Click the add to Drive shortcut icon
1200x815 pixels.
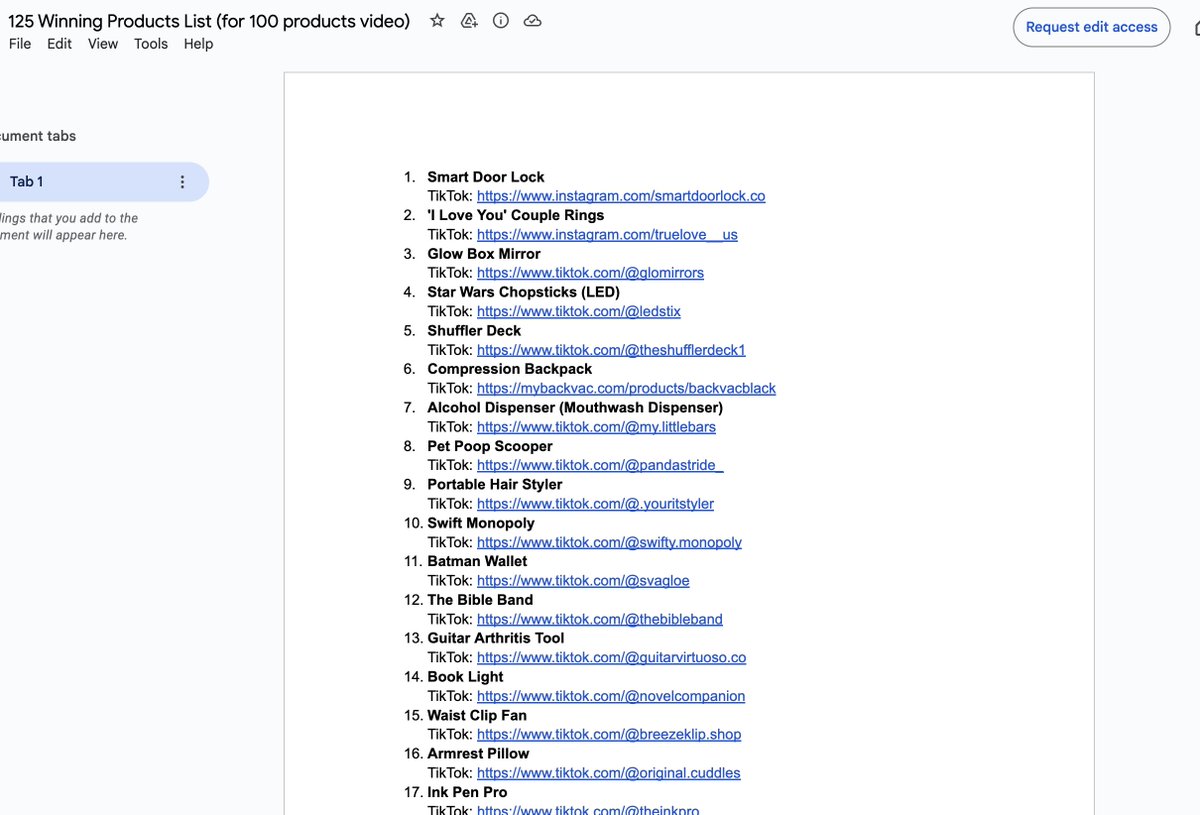[x=469, y=20]
